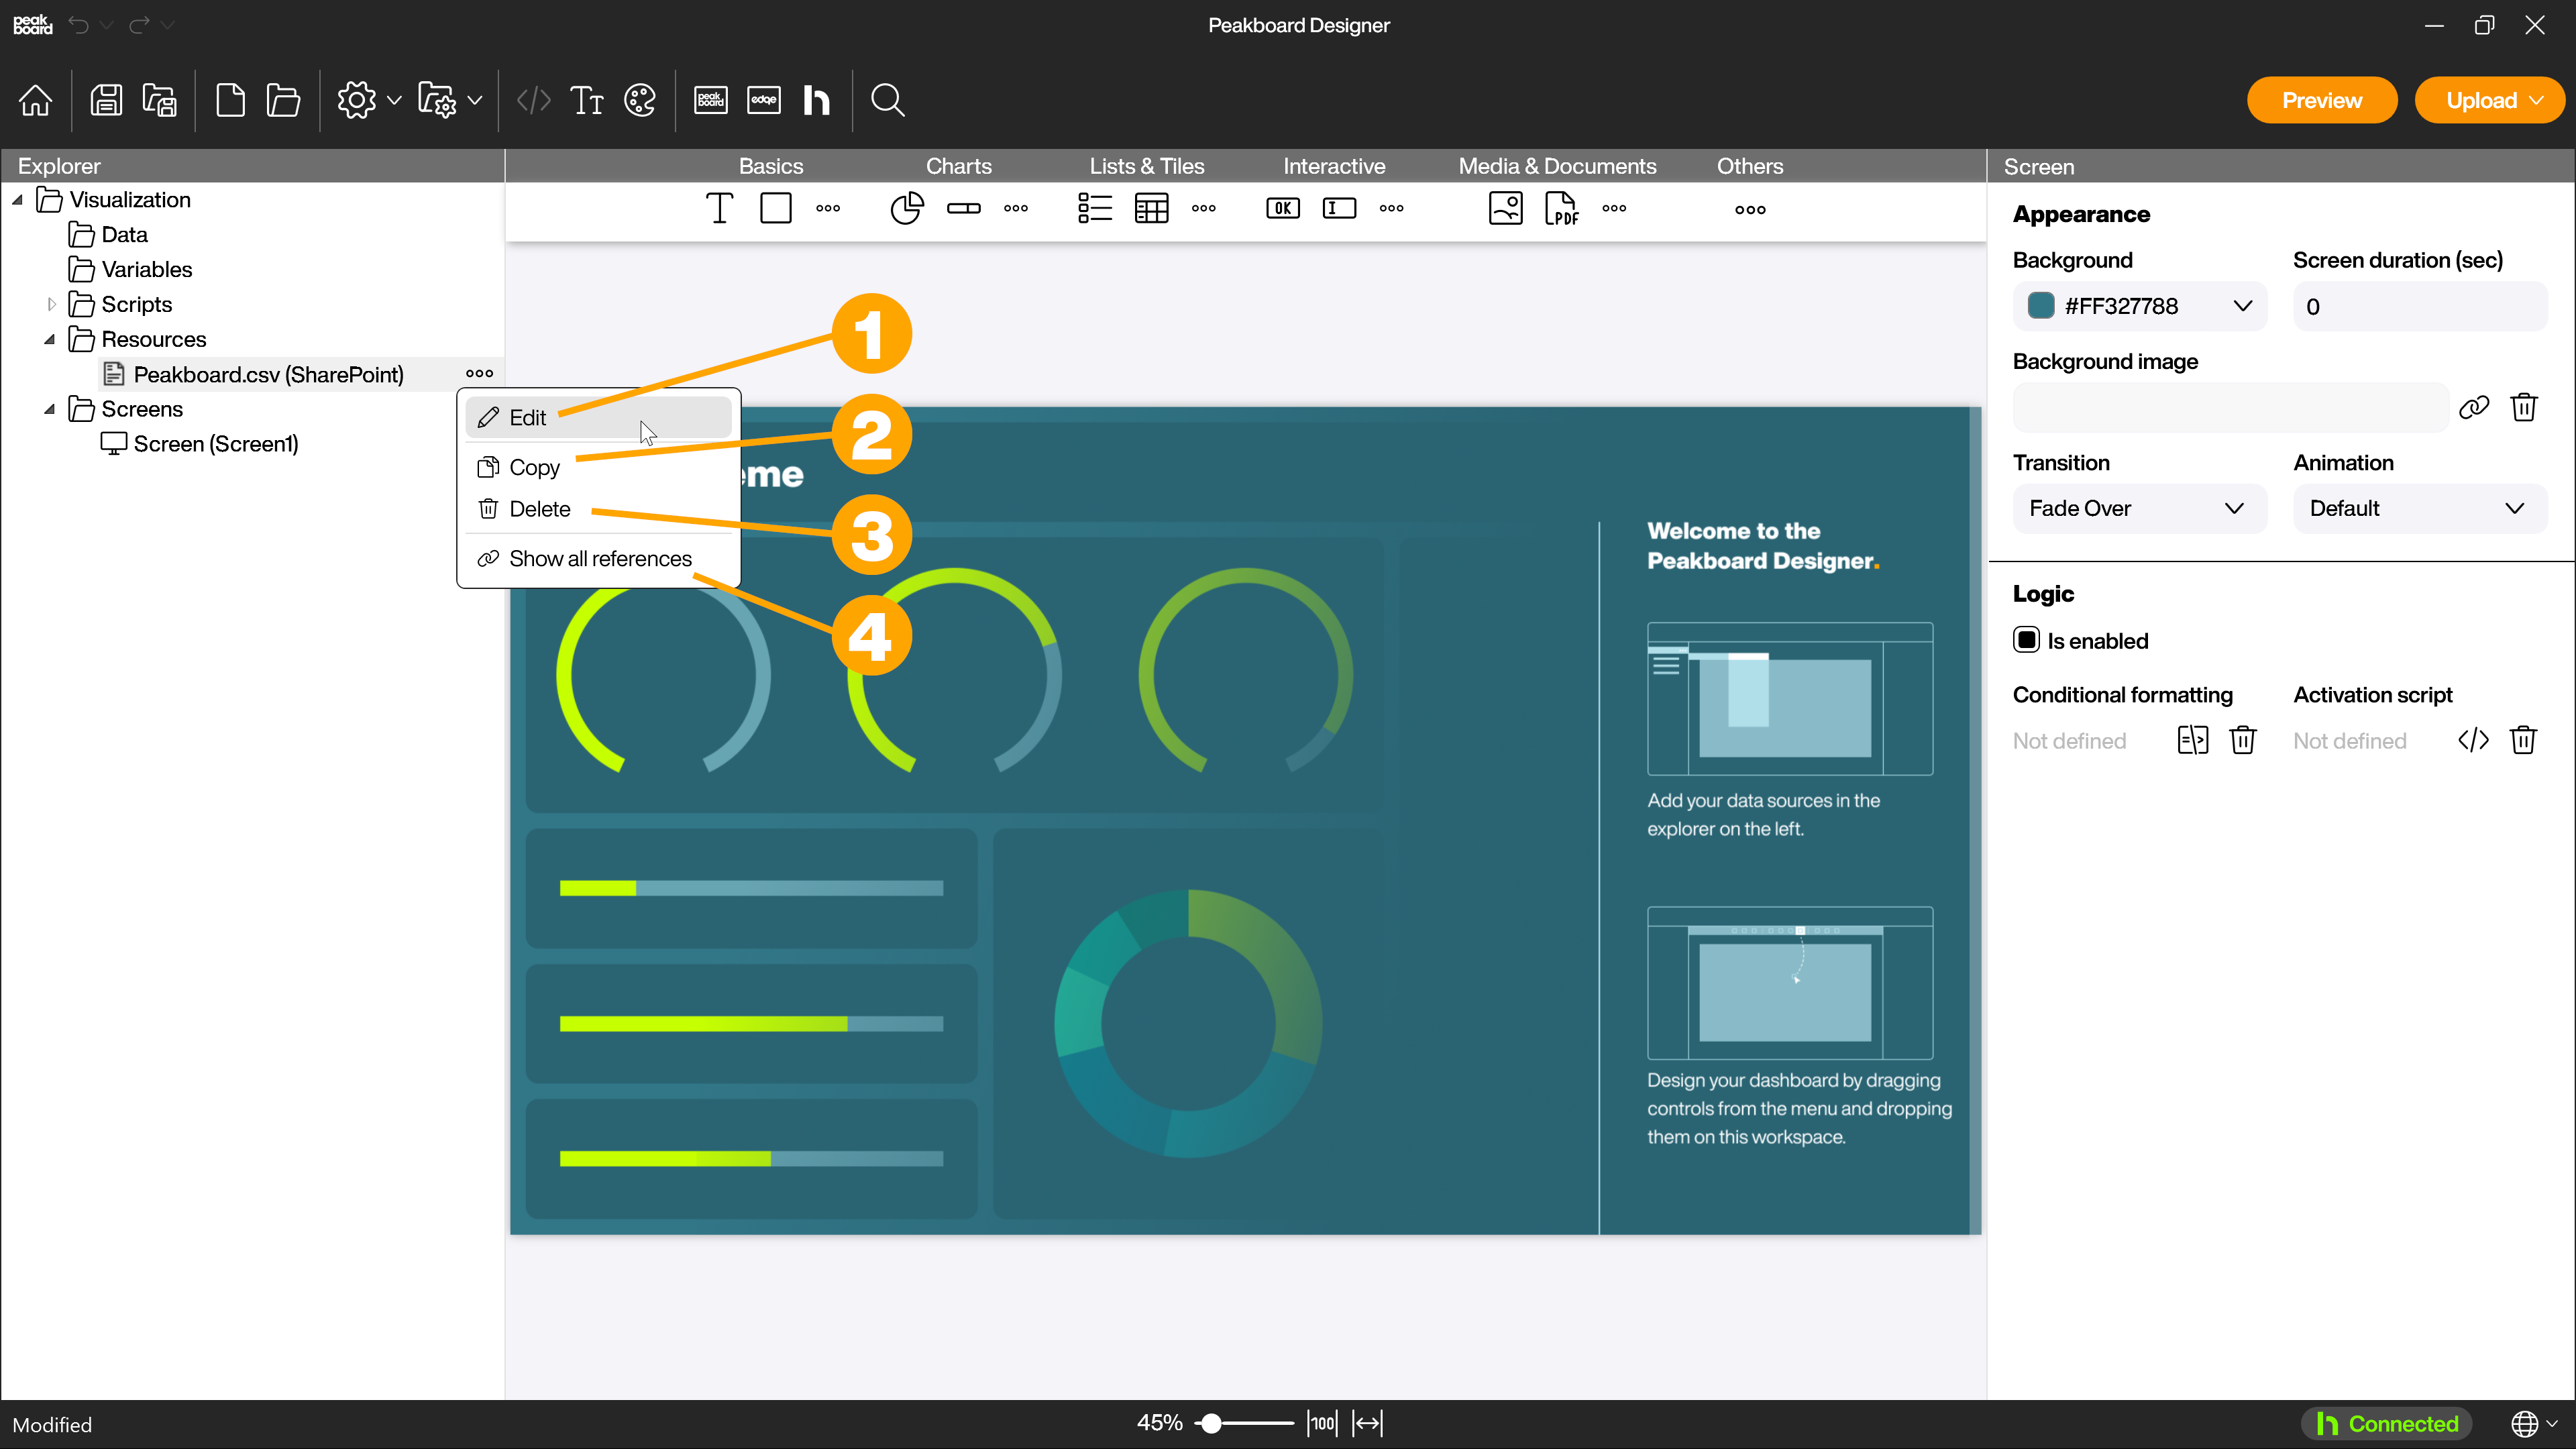
Task: Show more Charts controls via ellipsis
Action: (x=1016, y=208)
